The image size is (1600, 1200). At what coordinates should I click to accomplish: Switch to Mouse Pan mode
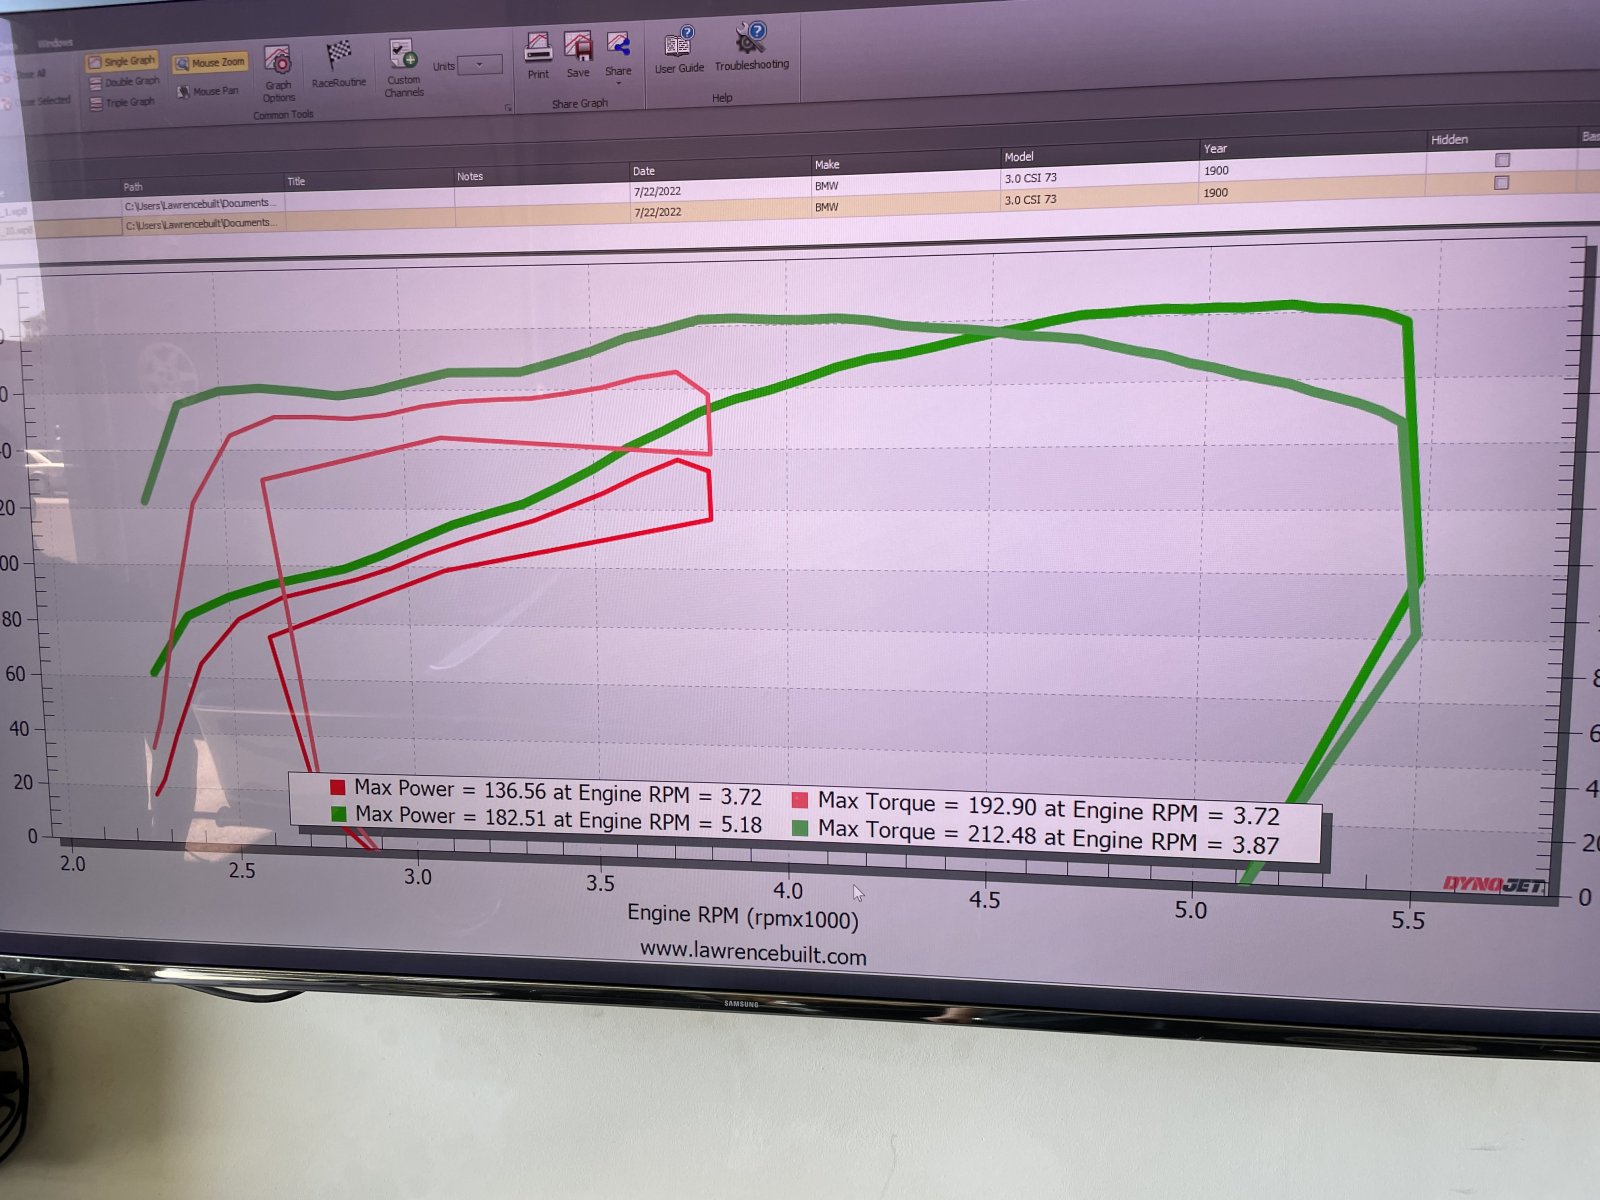pyautogui.click(x=208, y=91)
